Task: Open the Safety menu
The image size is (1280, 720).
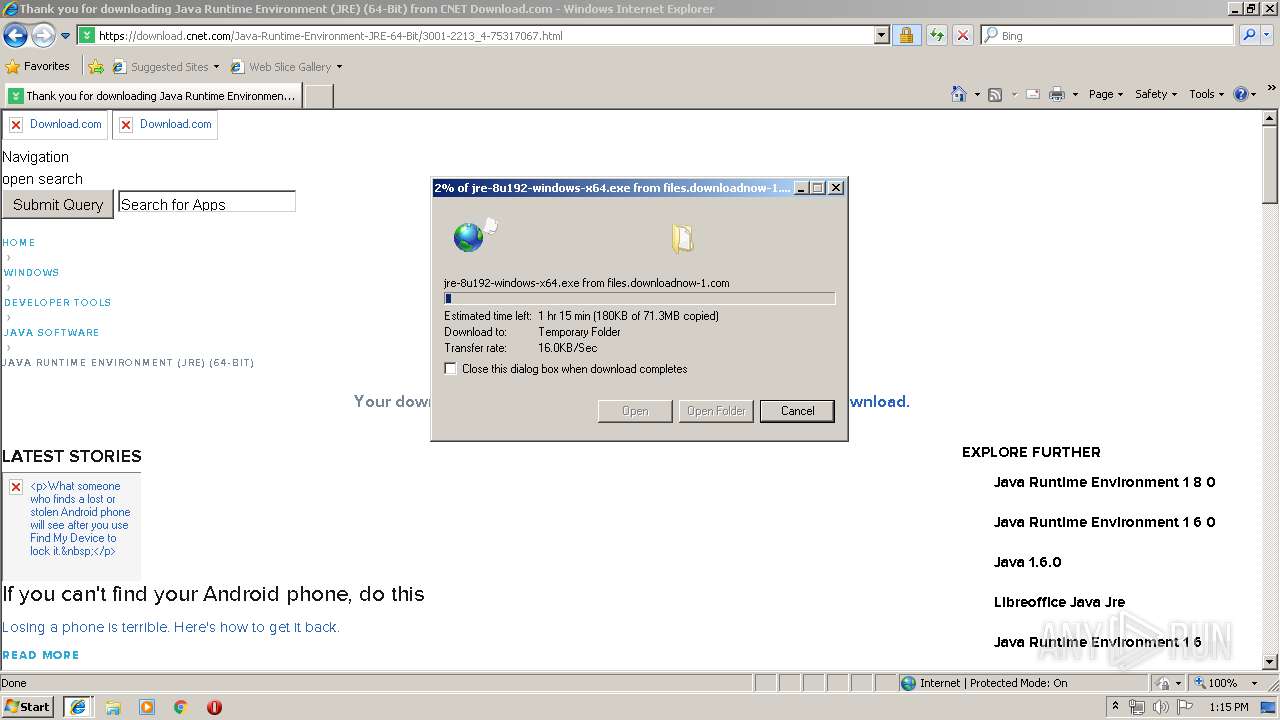Action: [x=1156, y=94]
